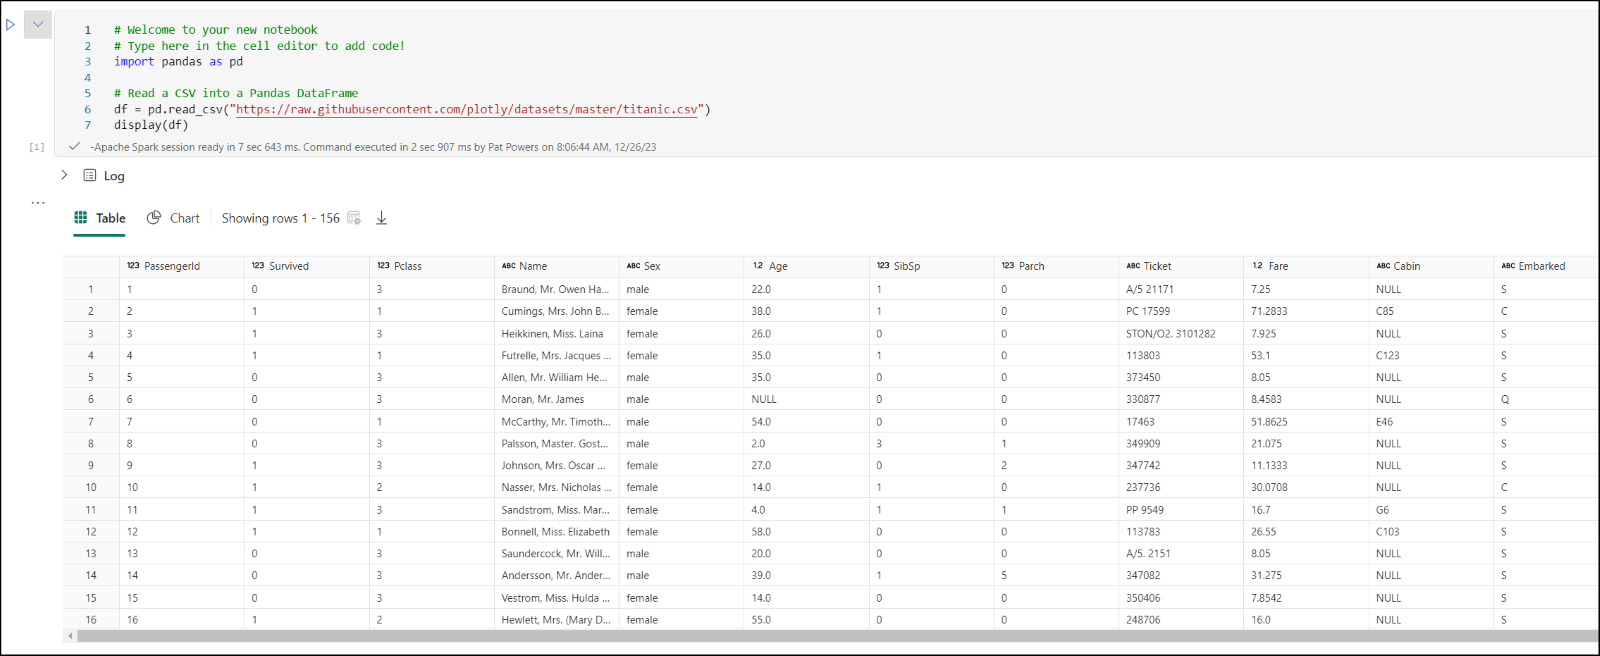Open the cell output ellipsis menu
Screen dimensions: 1600x656
[38, 203]
